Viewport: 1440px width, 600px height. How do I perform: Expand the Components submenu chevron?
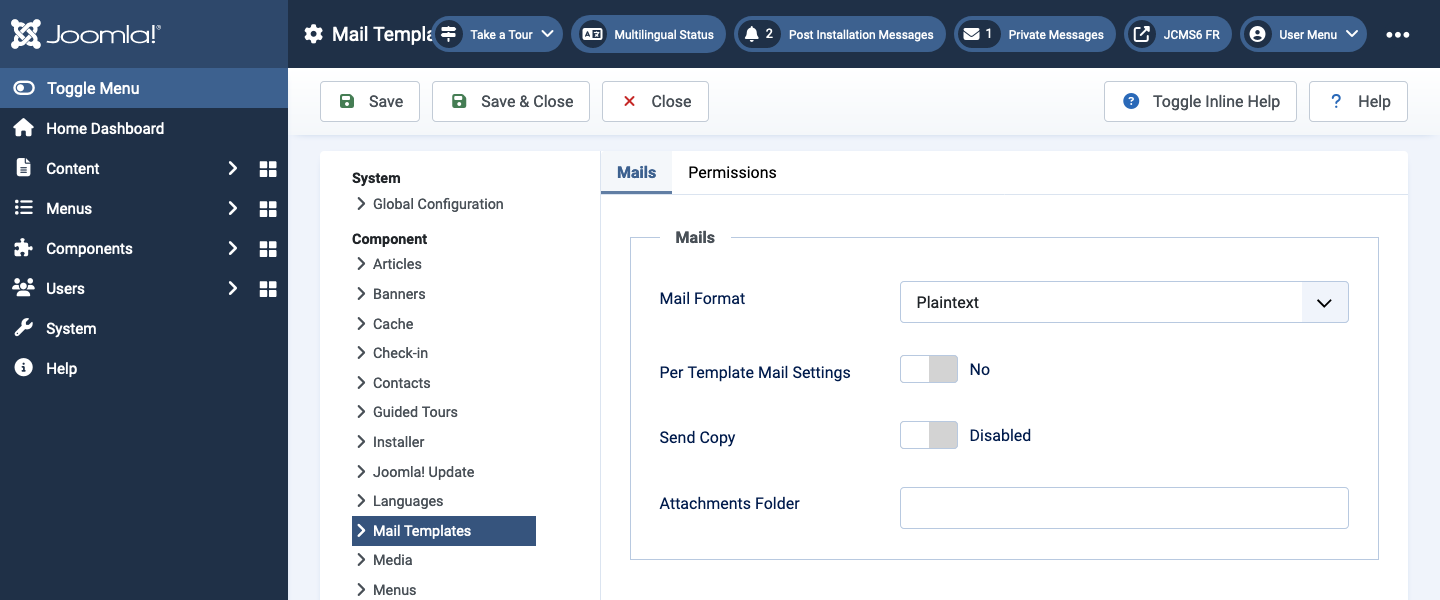[x=232, y=248]
